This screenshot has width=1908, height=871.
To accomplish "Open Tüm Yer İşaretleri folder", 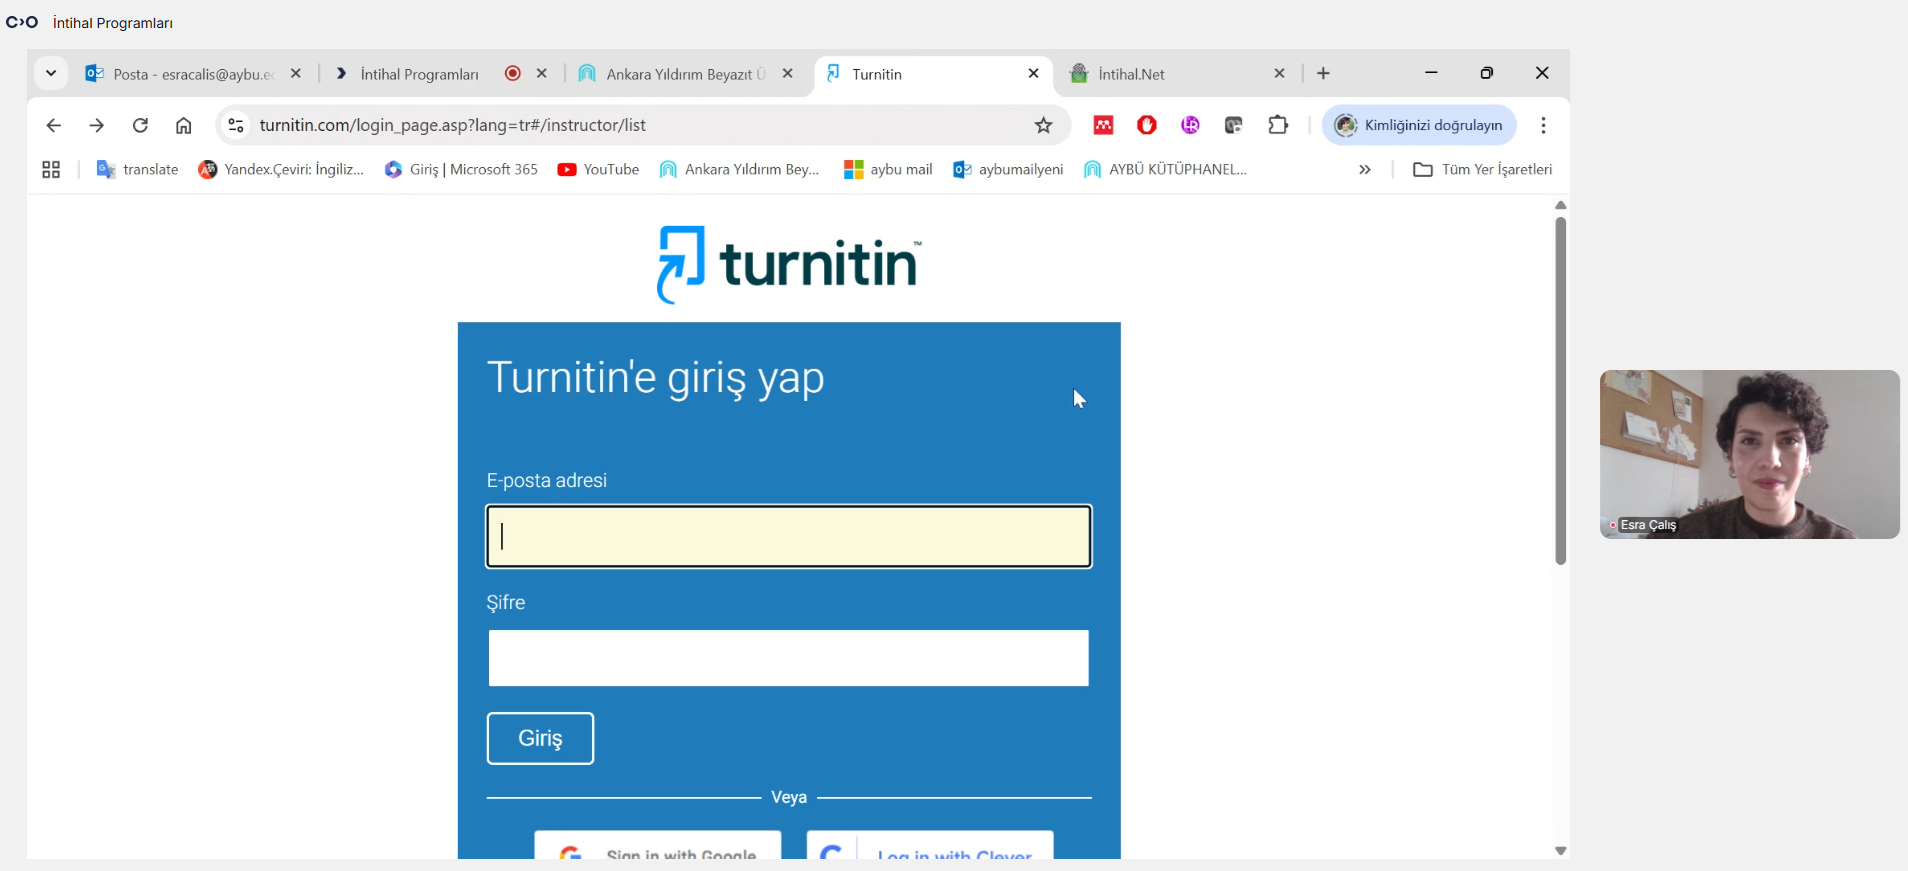I will [x=1482, y=170].
